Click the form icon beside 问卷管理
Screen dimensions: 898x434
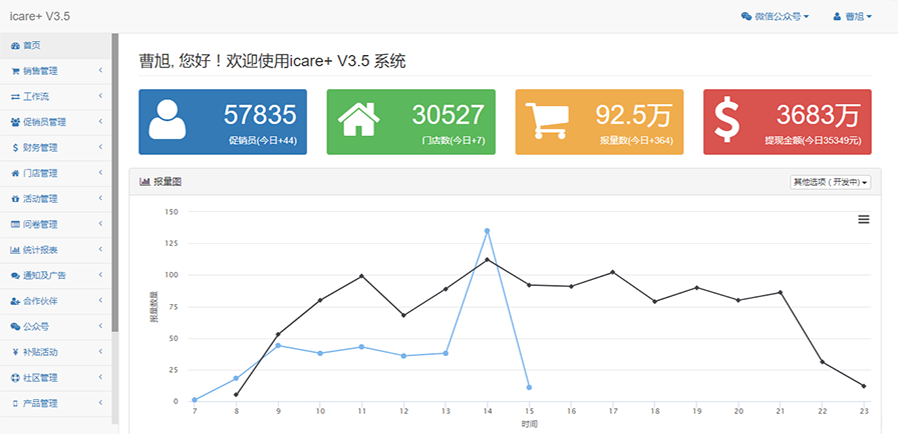coord(15,224)
